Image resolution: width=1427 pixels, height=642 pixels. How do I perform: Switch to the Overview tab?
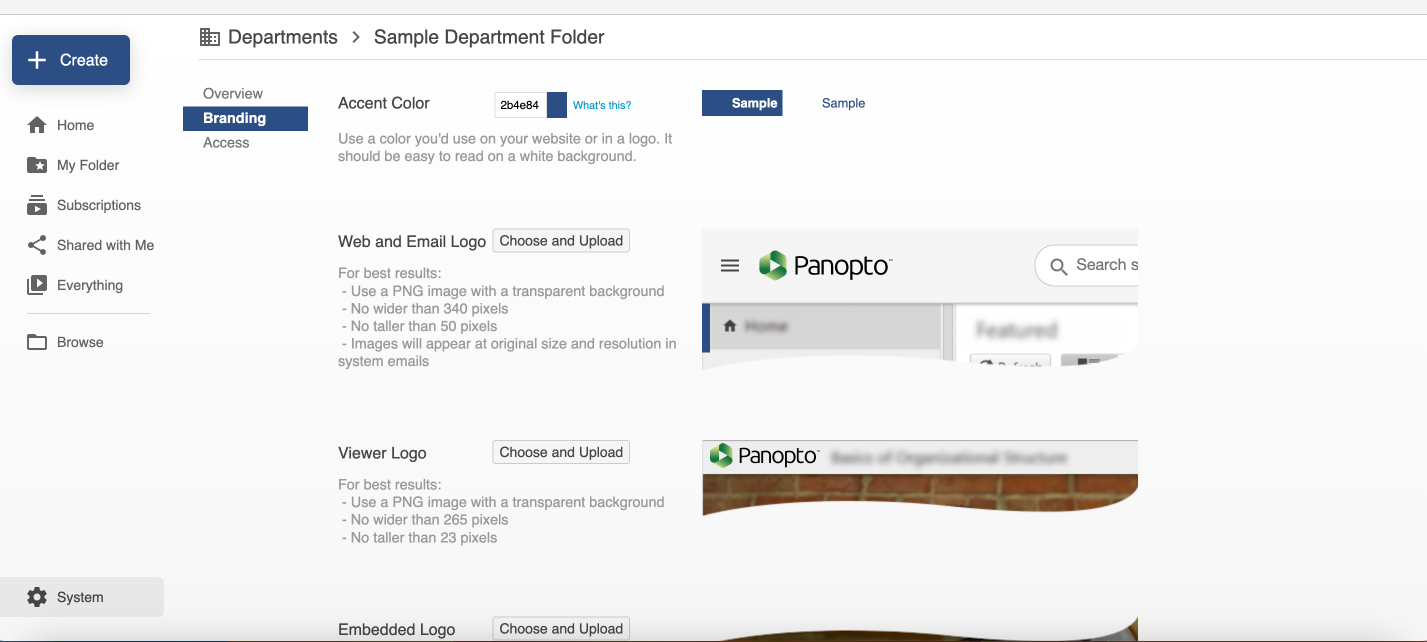click(233, 93)
